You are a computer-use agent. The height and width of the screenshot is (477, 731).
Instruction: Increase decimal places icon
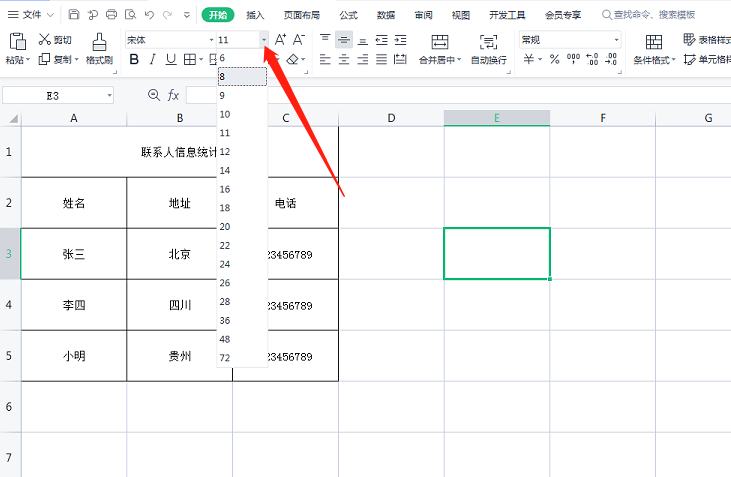(592, 59)
